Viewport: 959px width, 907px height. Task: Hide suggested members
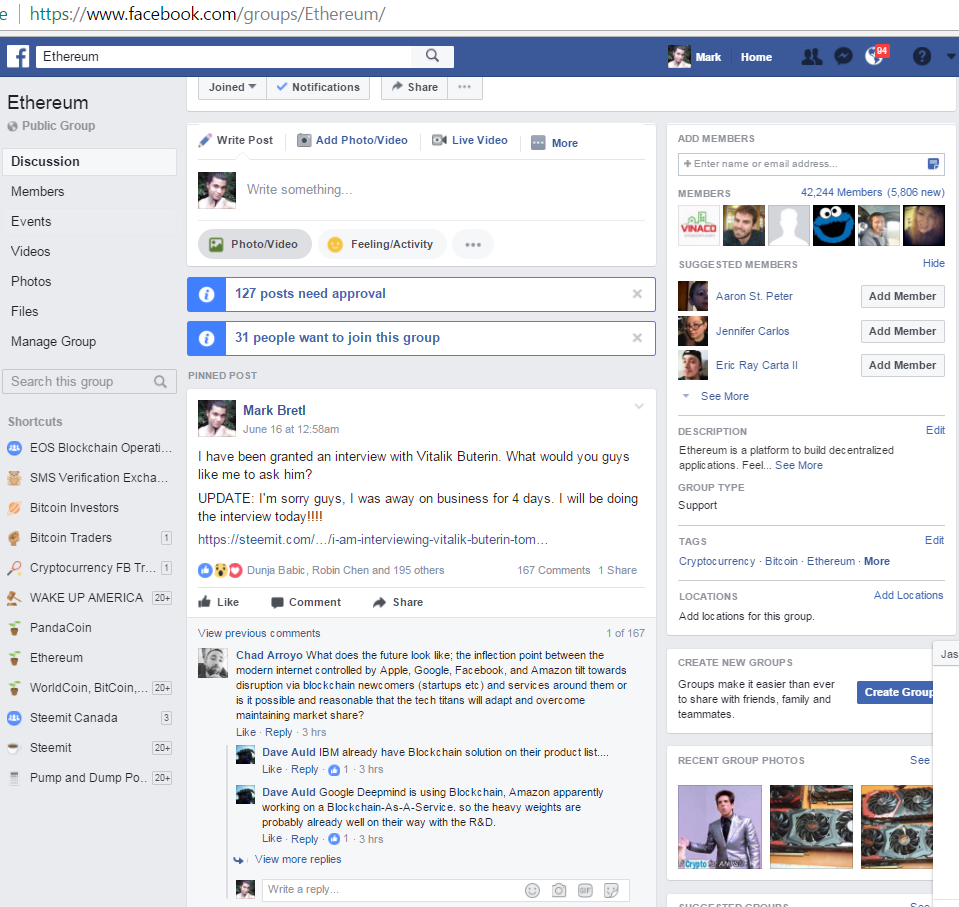click(933, 264)
